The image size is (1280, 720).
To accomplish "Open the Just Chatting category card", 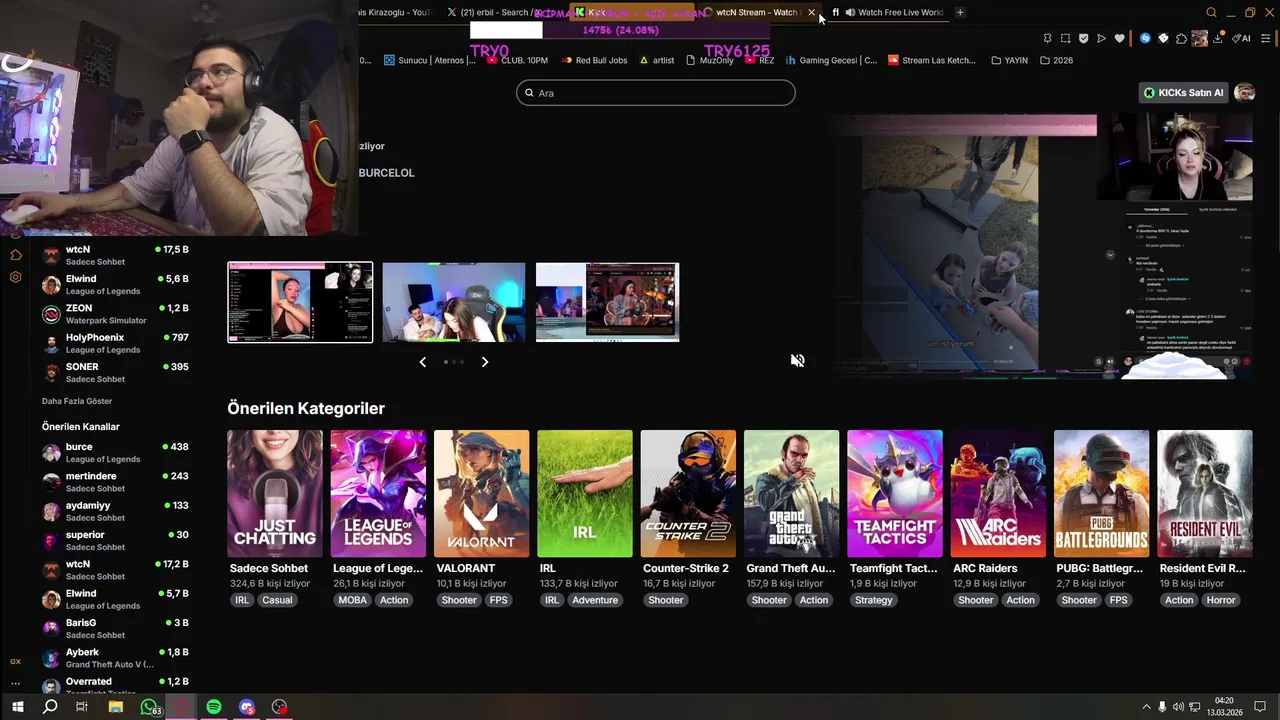I will [275, 493].
